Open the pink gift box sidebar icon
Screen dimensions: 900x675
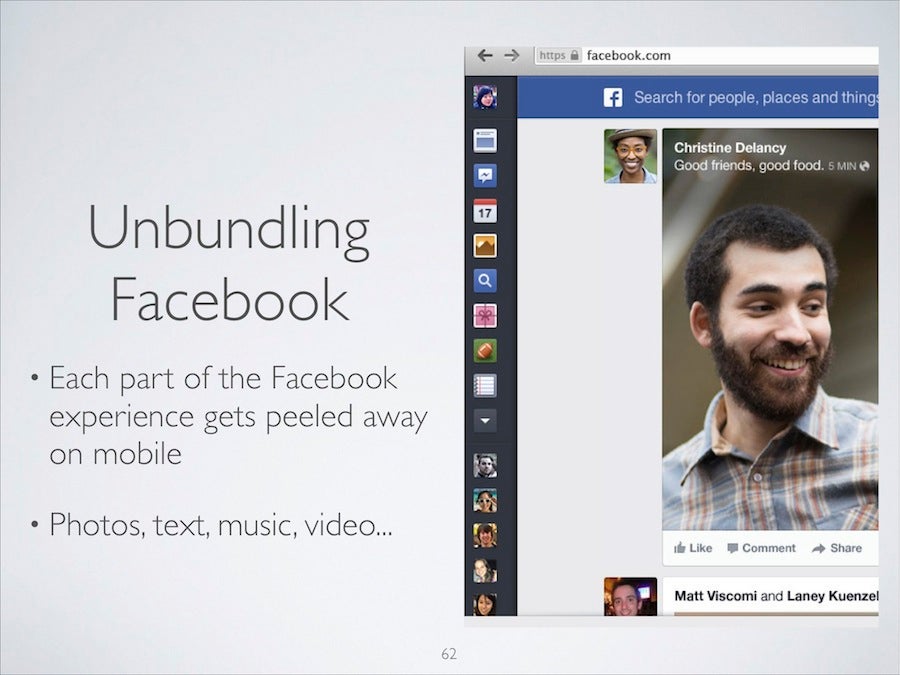tap(485, 316)
